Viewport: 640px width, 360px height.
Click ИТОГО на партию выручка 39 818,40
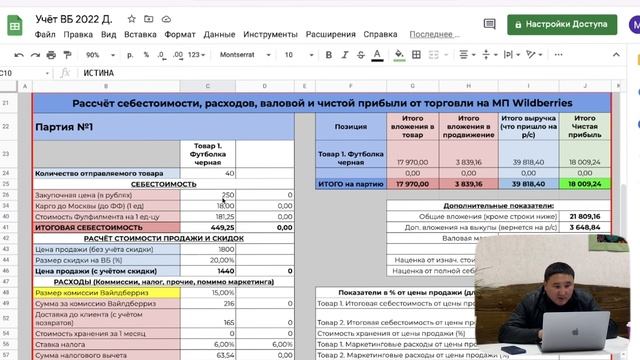point(529,184)
